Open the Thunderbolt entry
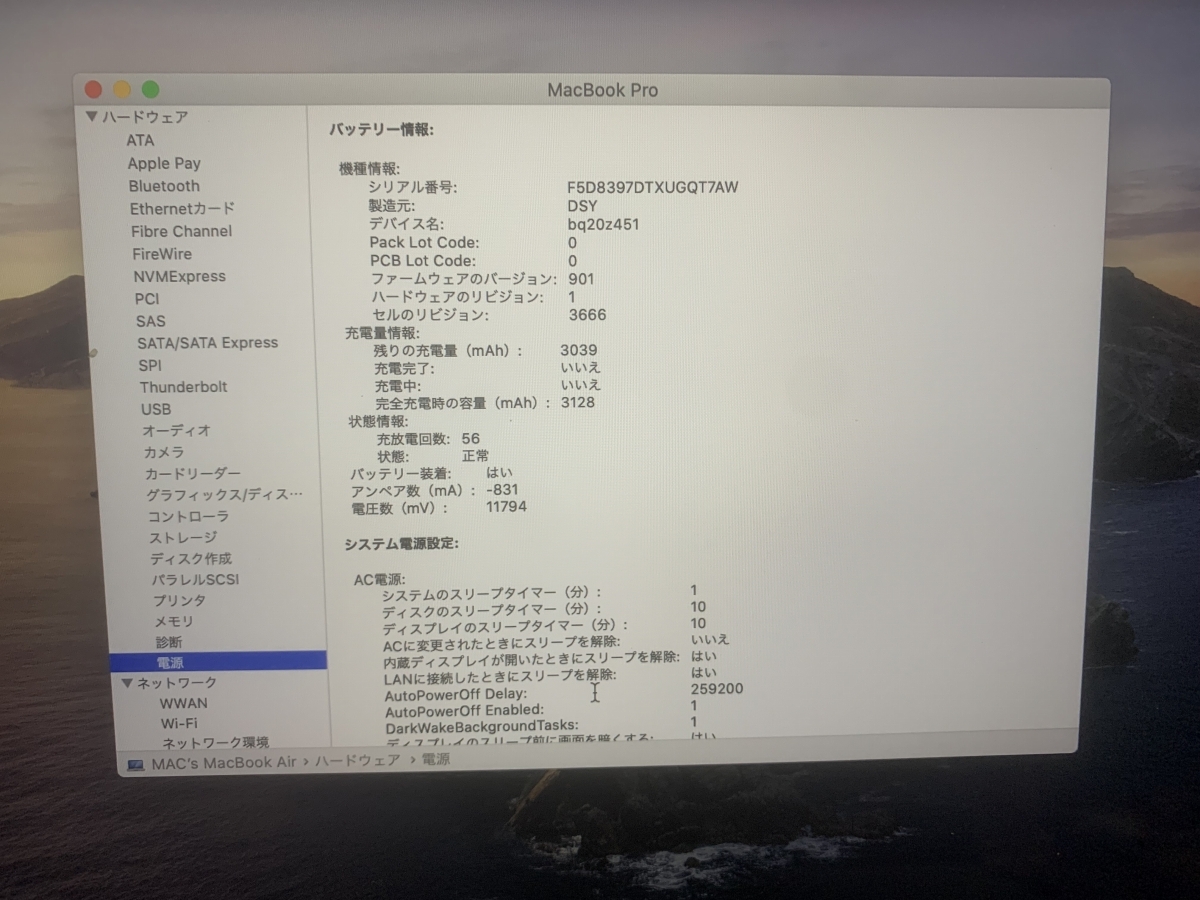1200x900 pixels. pos(184,387)
